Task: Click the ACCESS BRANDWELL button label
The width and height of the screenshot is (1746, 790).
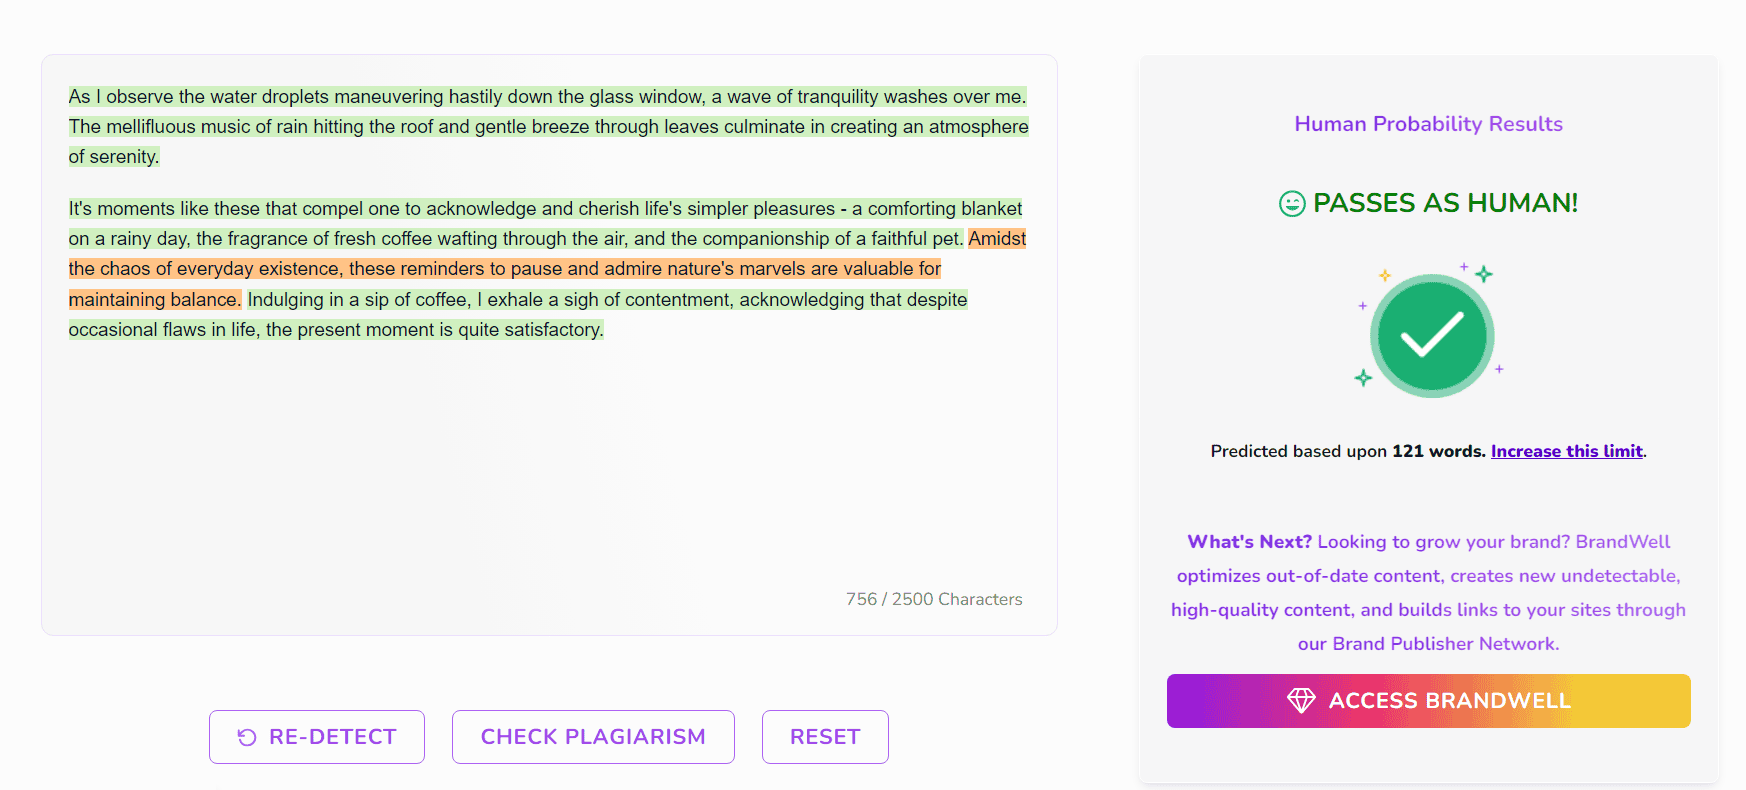Action: [1449, 701]
